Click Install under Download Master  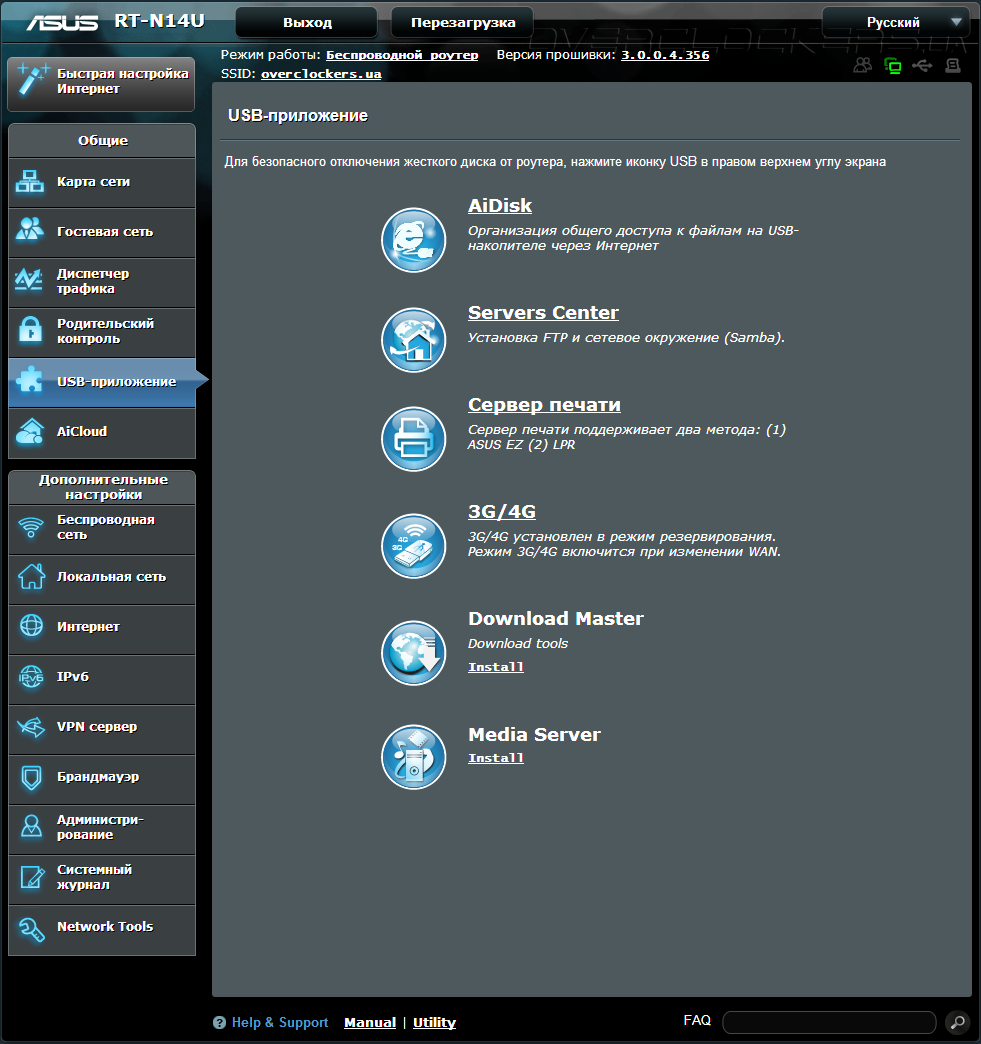[495, 666]
